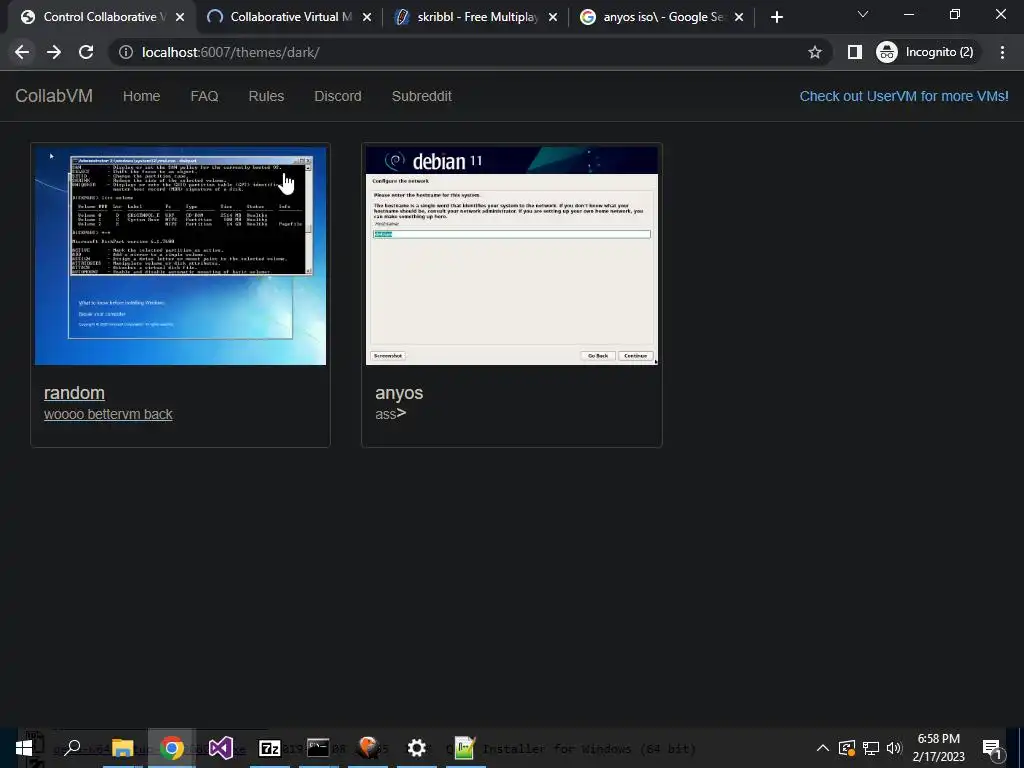
Task: Open the Rules nav link
Action: coord(266,96)
